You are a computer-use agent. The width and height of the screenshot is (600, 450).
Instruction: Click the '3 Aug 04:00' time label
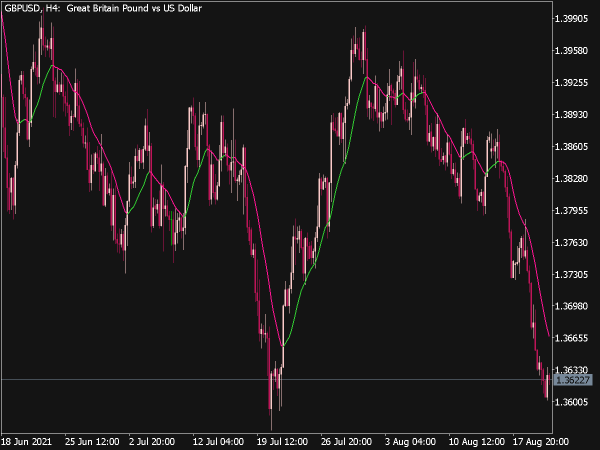pyautogui.click(x=410, y=442)
